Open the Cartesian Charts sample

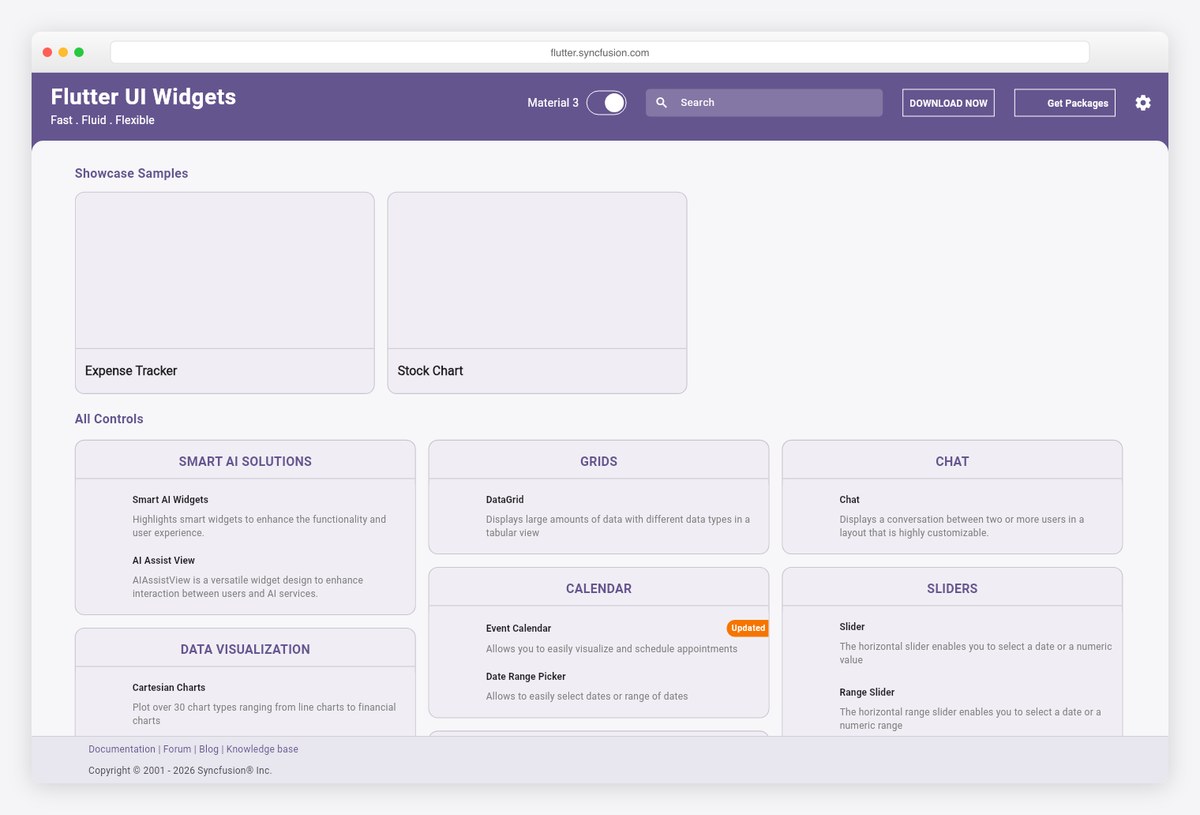point(245,703)
